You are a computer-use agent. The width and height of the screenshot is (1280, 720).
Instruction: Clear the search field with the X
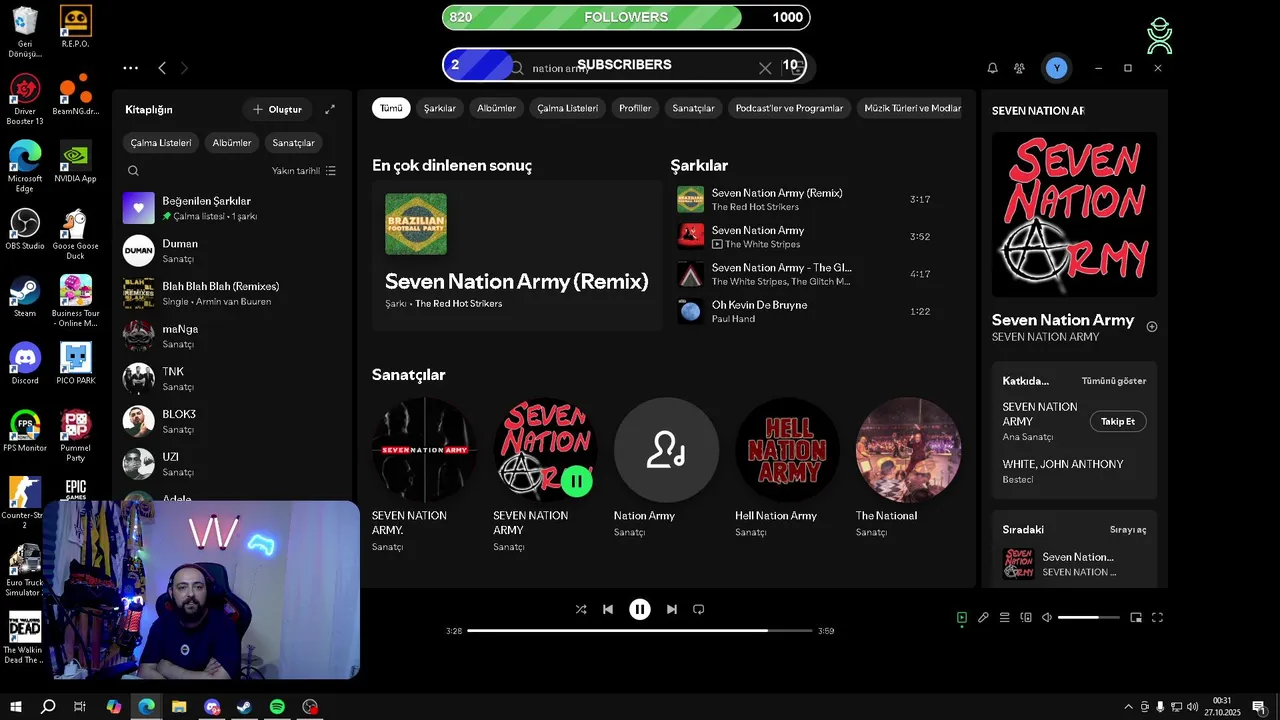click(x=765, y=68)
